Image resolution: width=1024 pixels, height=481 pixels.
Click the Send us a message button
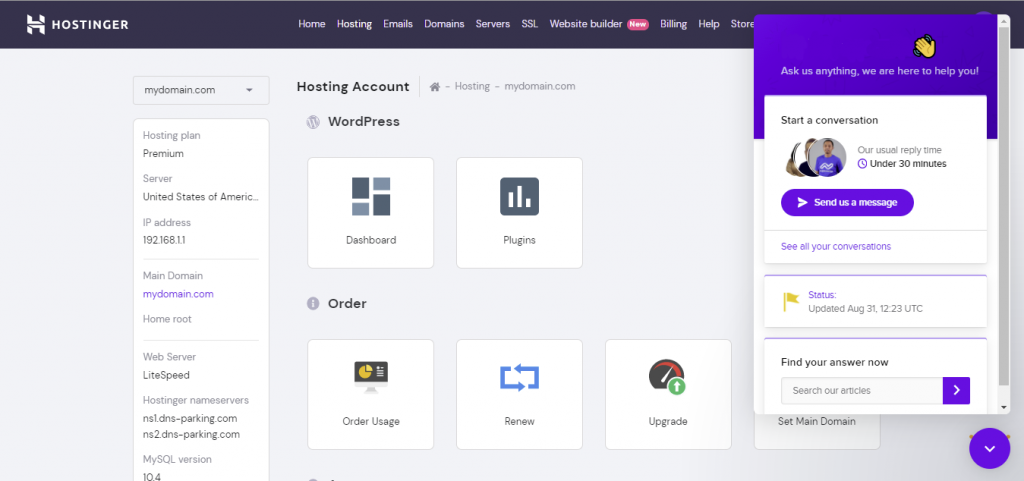click(x=847, y=202)
